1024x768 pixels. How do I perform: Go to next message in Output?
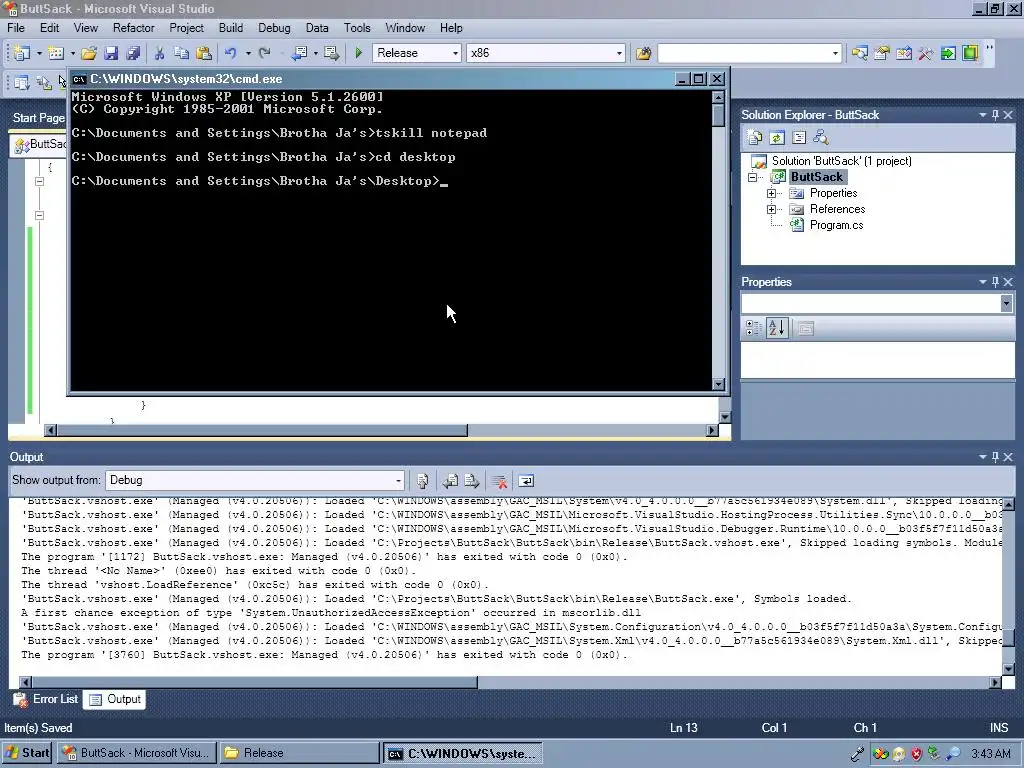(472, 481)
